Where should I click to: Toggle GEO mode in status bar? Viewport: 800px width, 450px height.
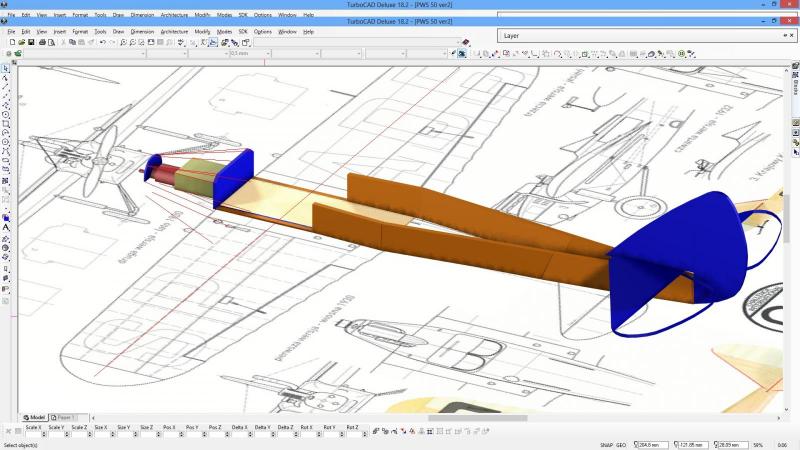pos(621,444)
